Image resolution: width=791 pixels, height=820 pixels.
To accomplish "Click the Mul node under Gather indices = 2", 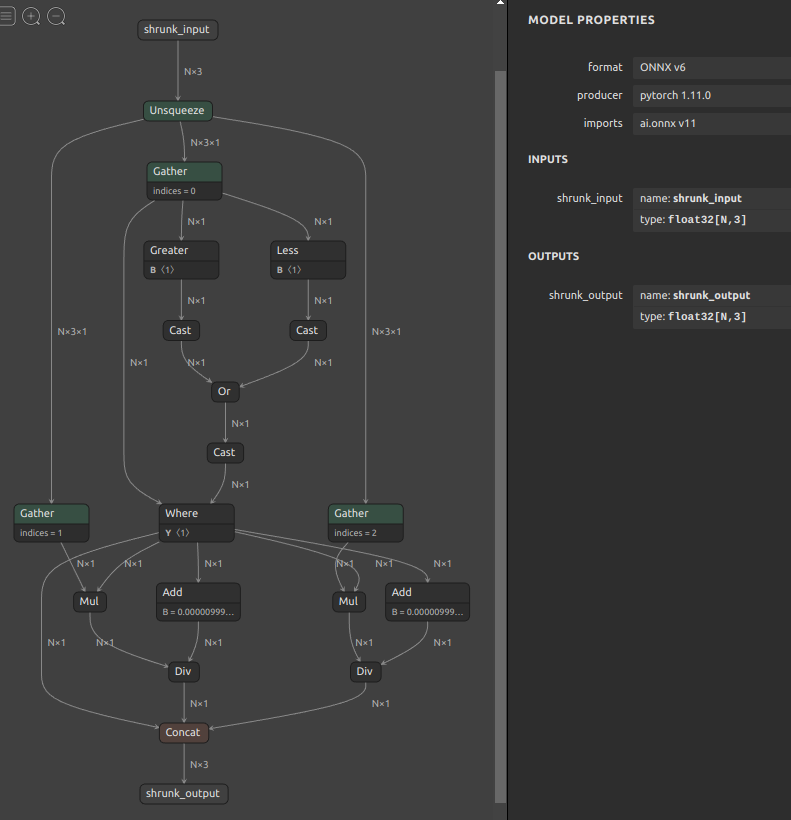I will click(x=349, y=601).
